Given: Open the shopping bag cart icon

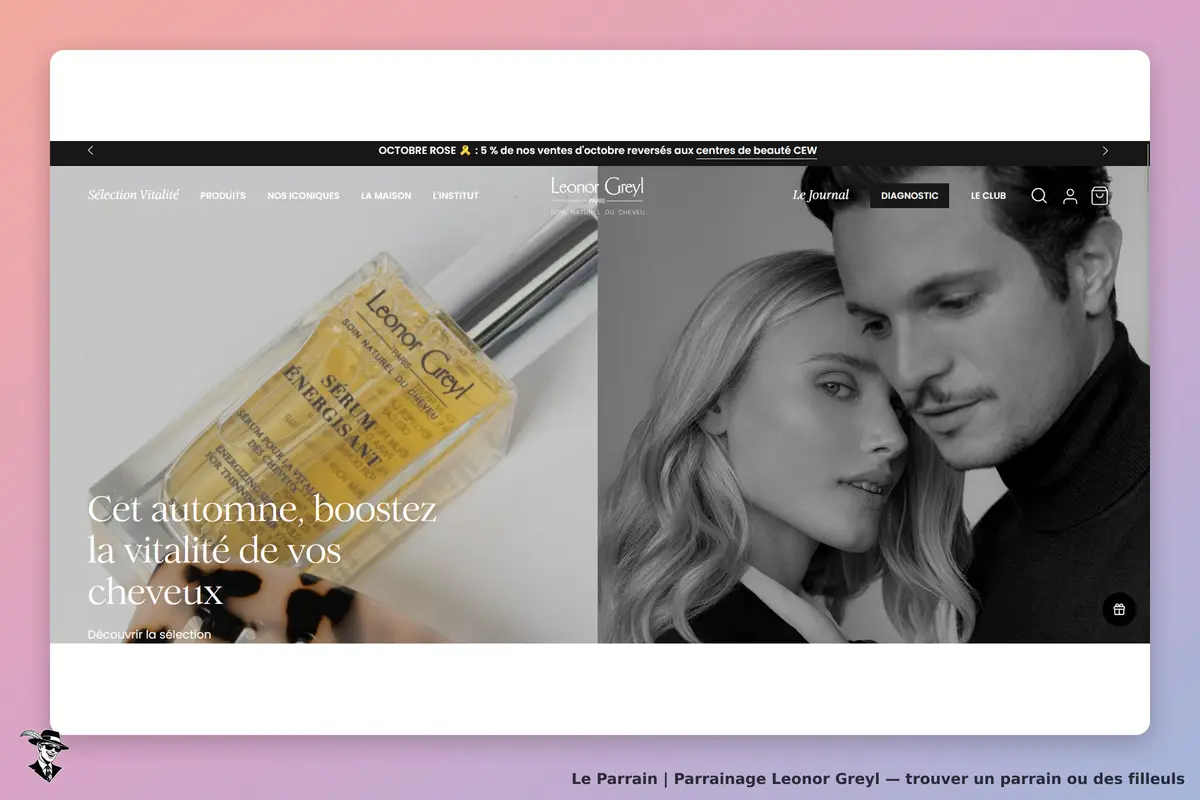Looking at the screenshot, I should click(x=1100, y=196).
